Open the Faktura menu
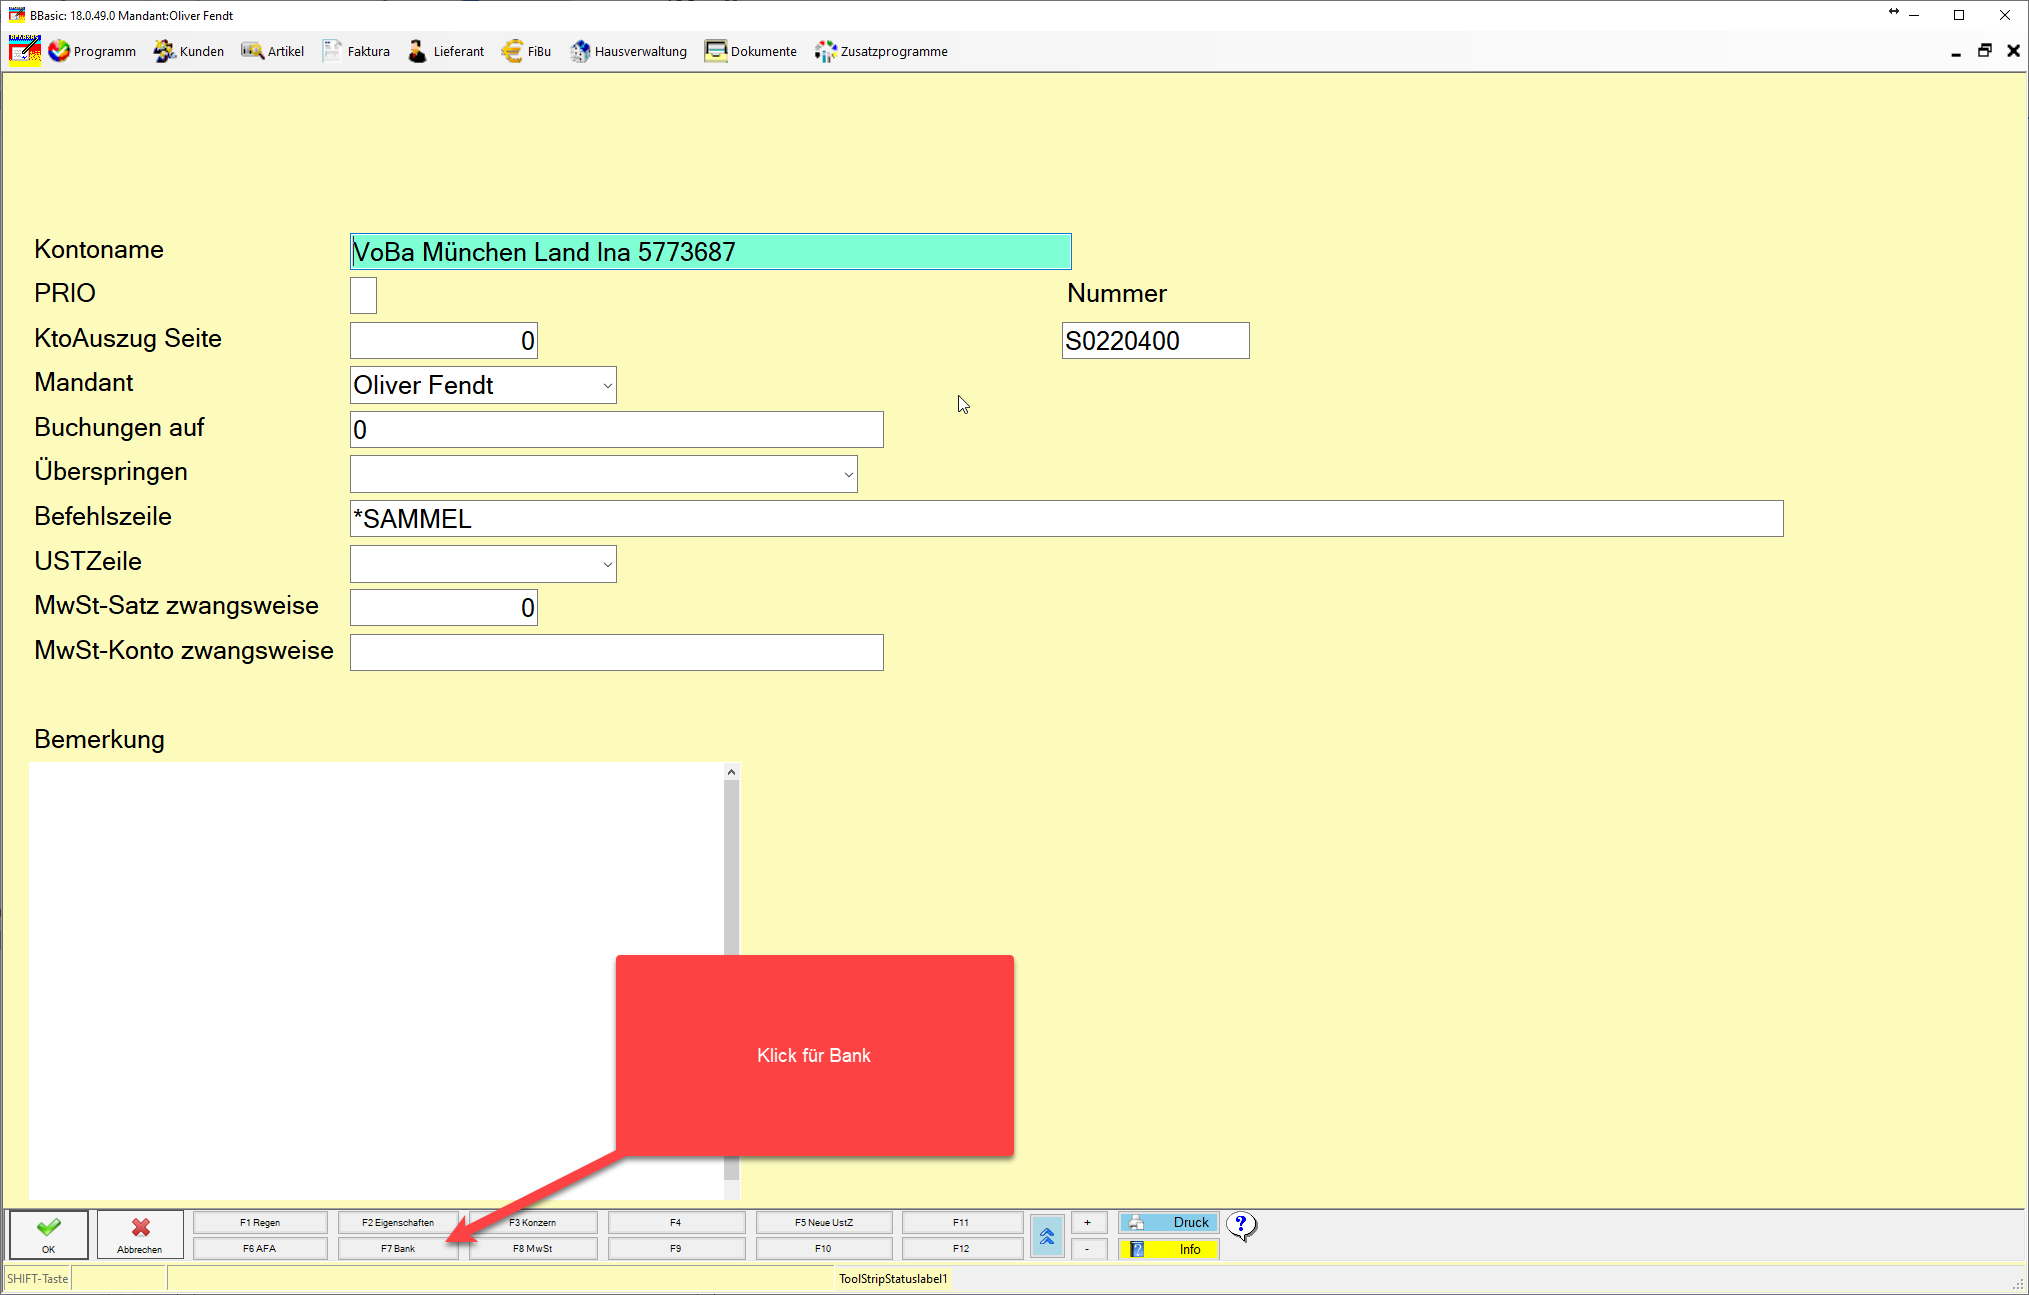 356,51
